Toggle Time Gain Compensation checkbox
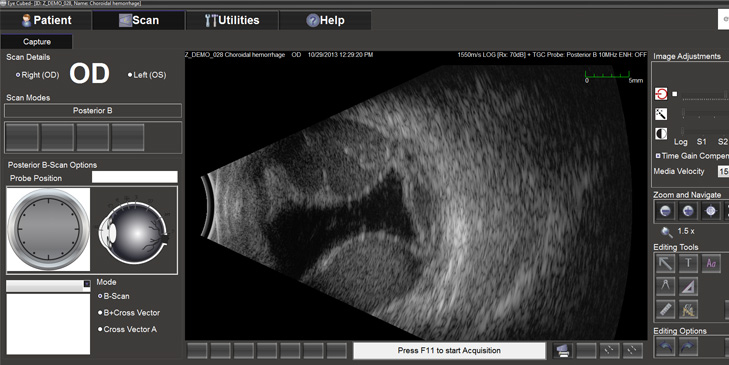 coord(658,156)
